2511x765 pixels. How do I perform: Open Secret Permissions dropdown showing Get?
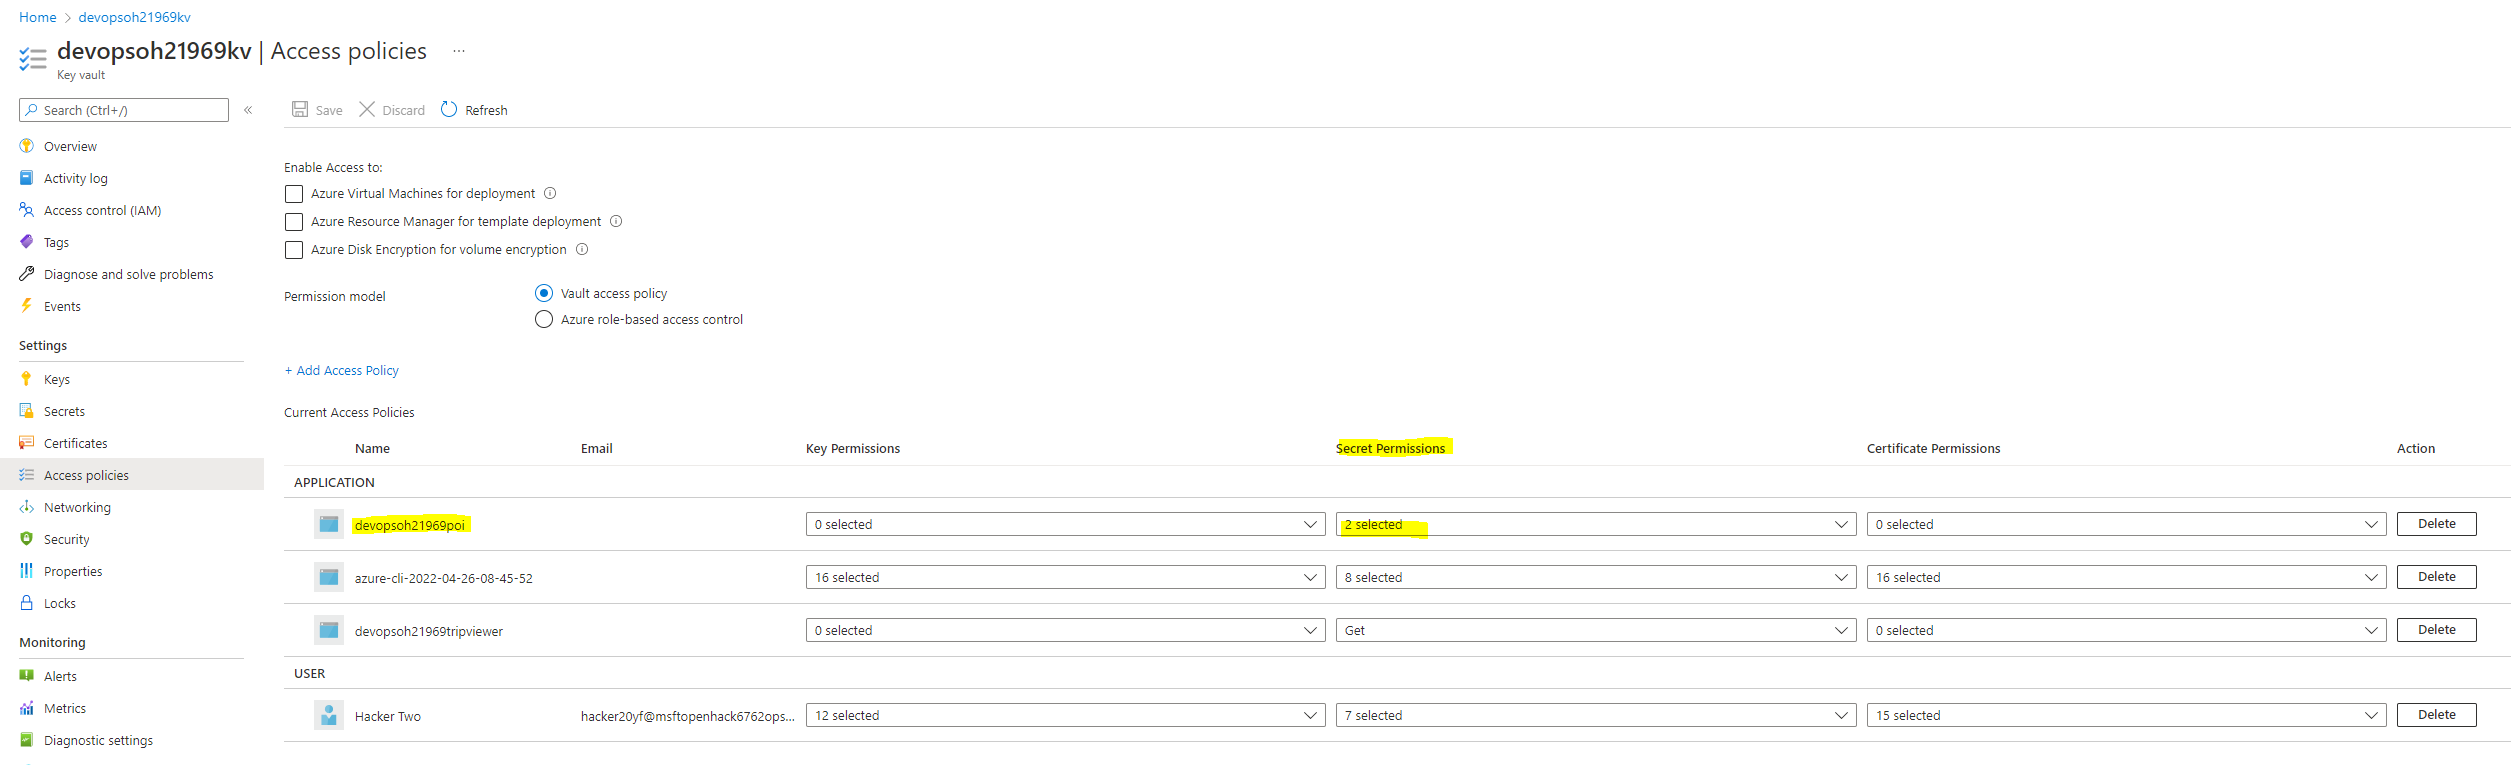pos(1596,630)
